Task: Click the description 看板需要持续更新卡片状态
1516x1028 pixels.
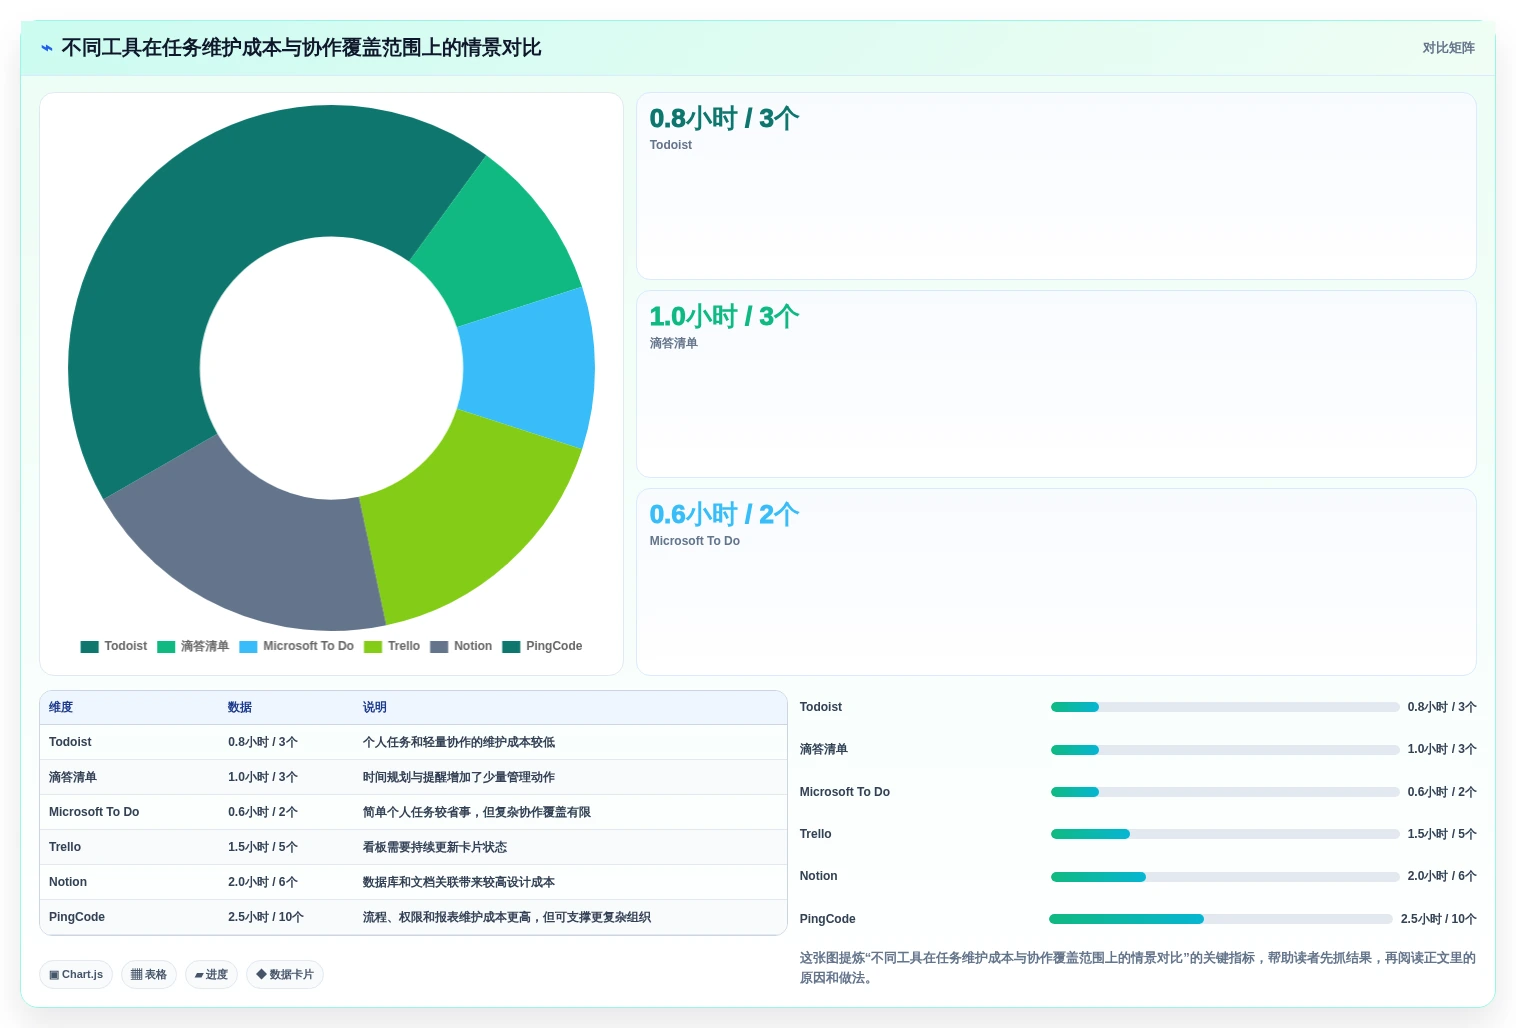Action: coord(435,847)
